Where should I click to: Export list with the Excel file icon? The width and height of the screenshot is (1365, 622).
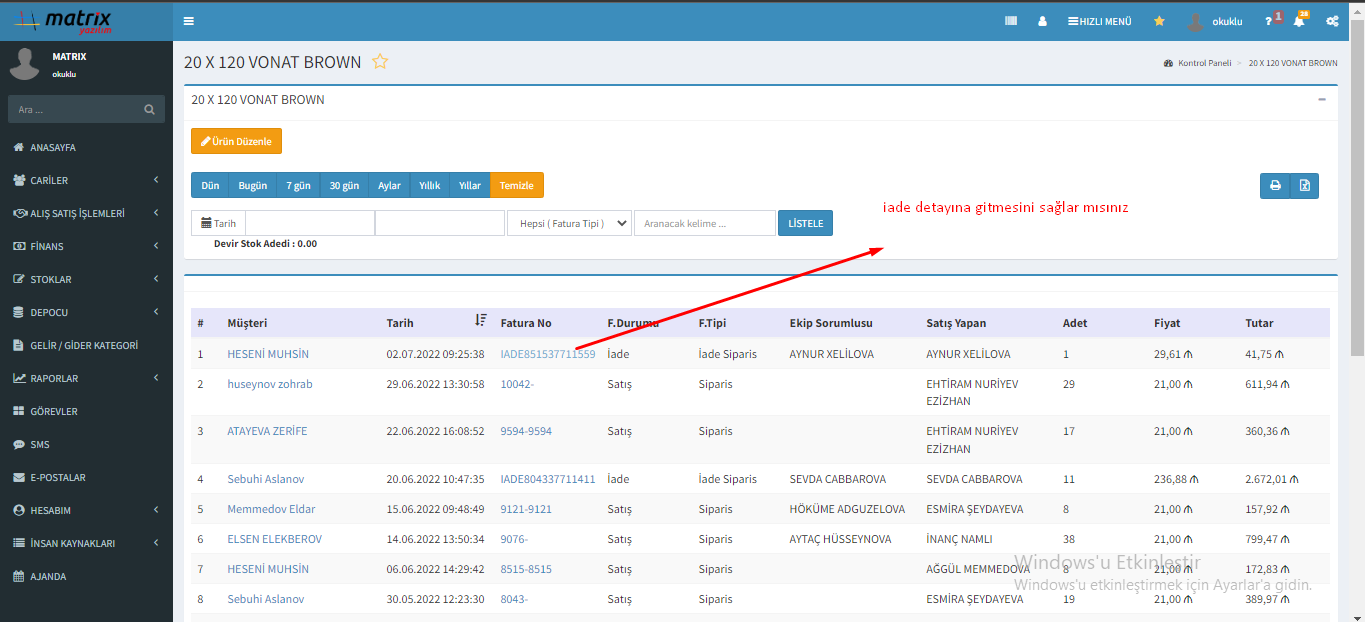coord(1304,186)
